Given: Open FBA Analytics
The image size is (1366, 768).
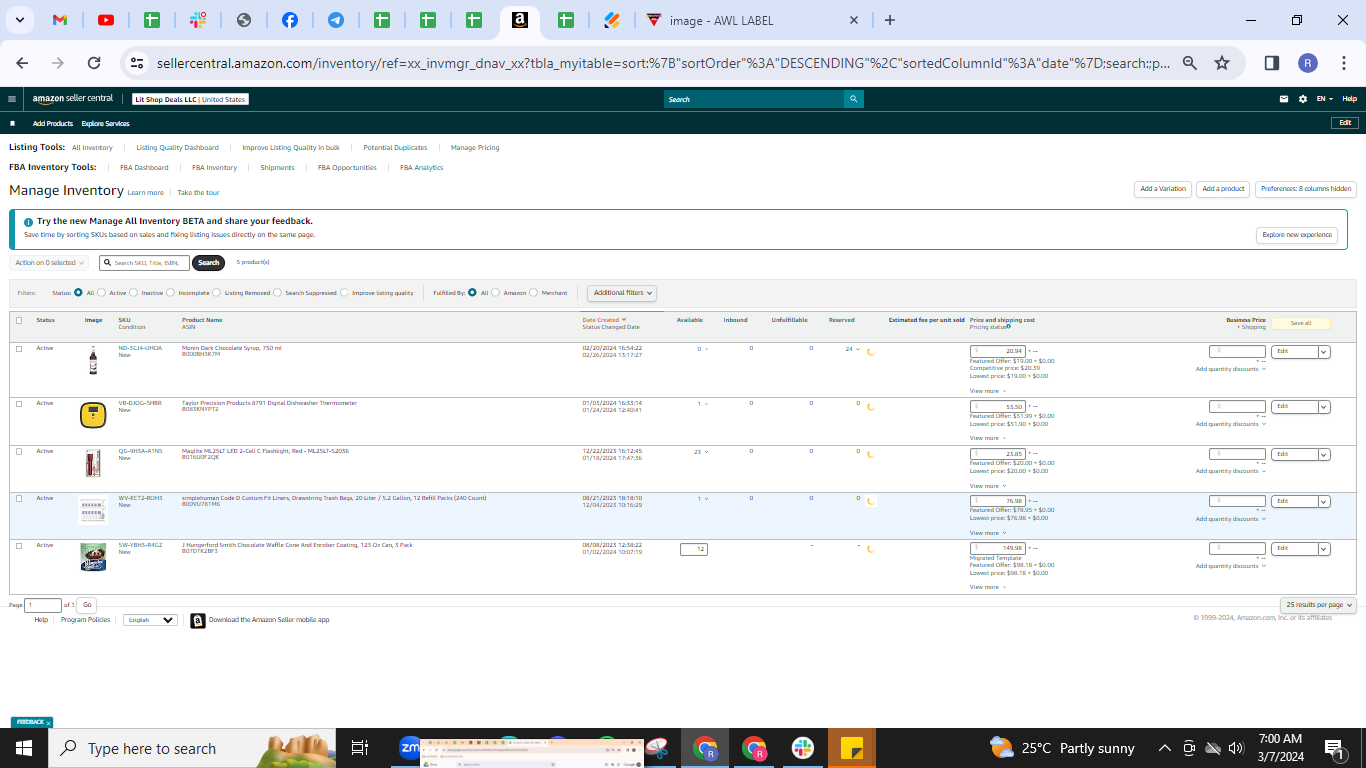Looking at the screenshot, I should pos(422,168).
